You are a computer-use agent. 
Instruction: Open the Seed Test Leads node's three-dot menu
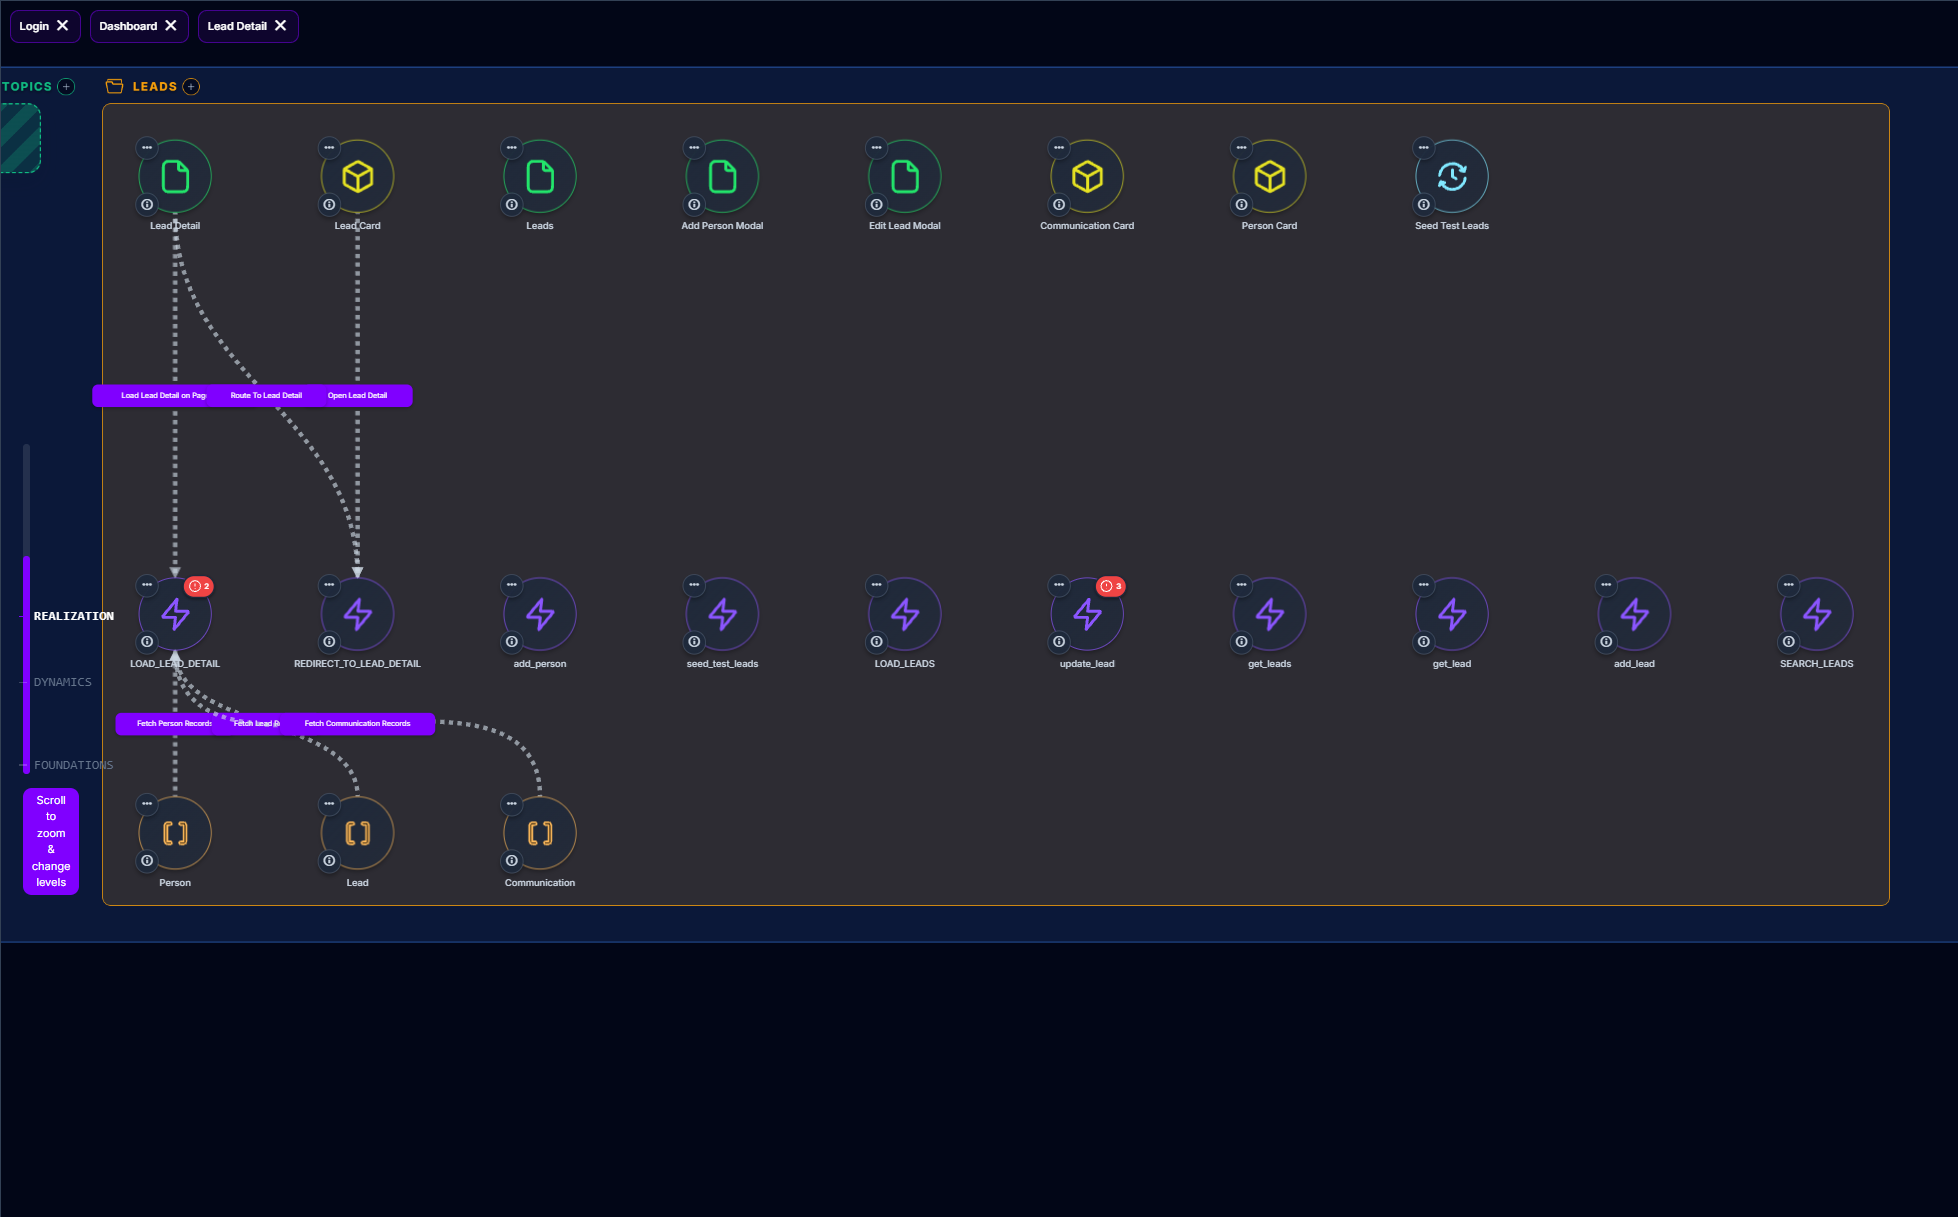click(x=1424, y=148)
